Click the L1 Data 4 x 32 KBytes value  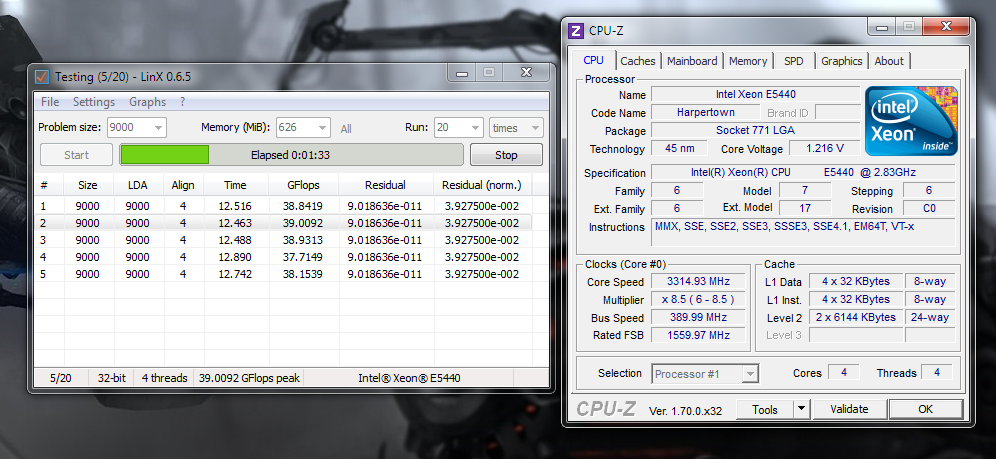856,281
